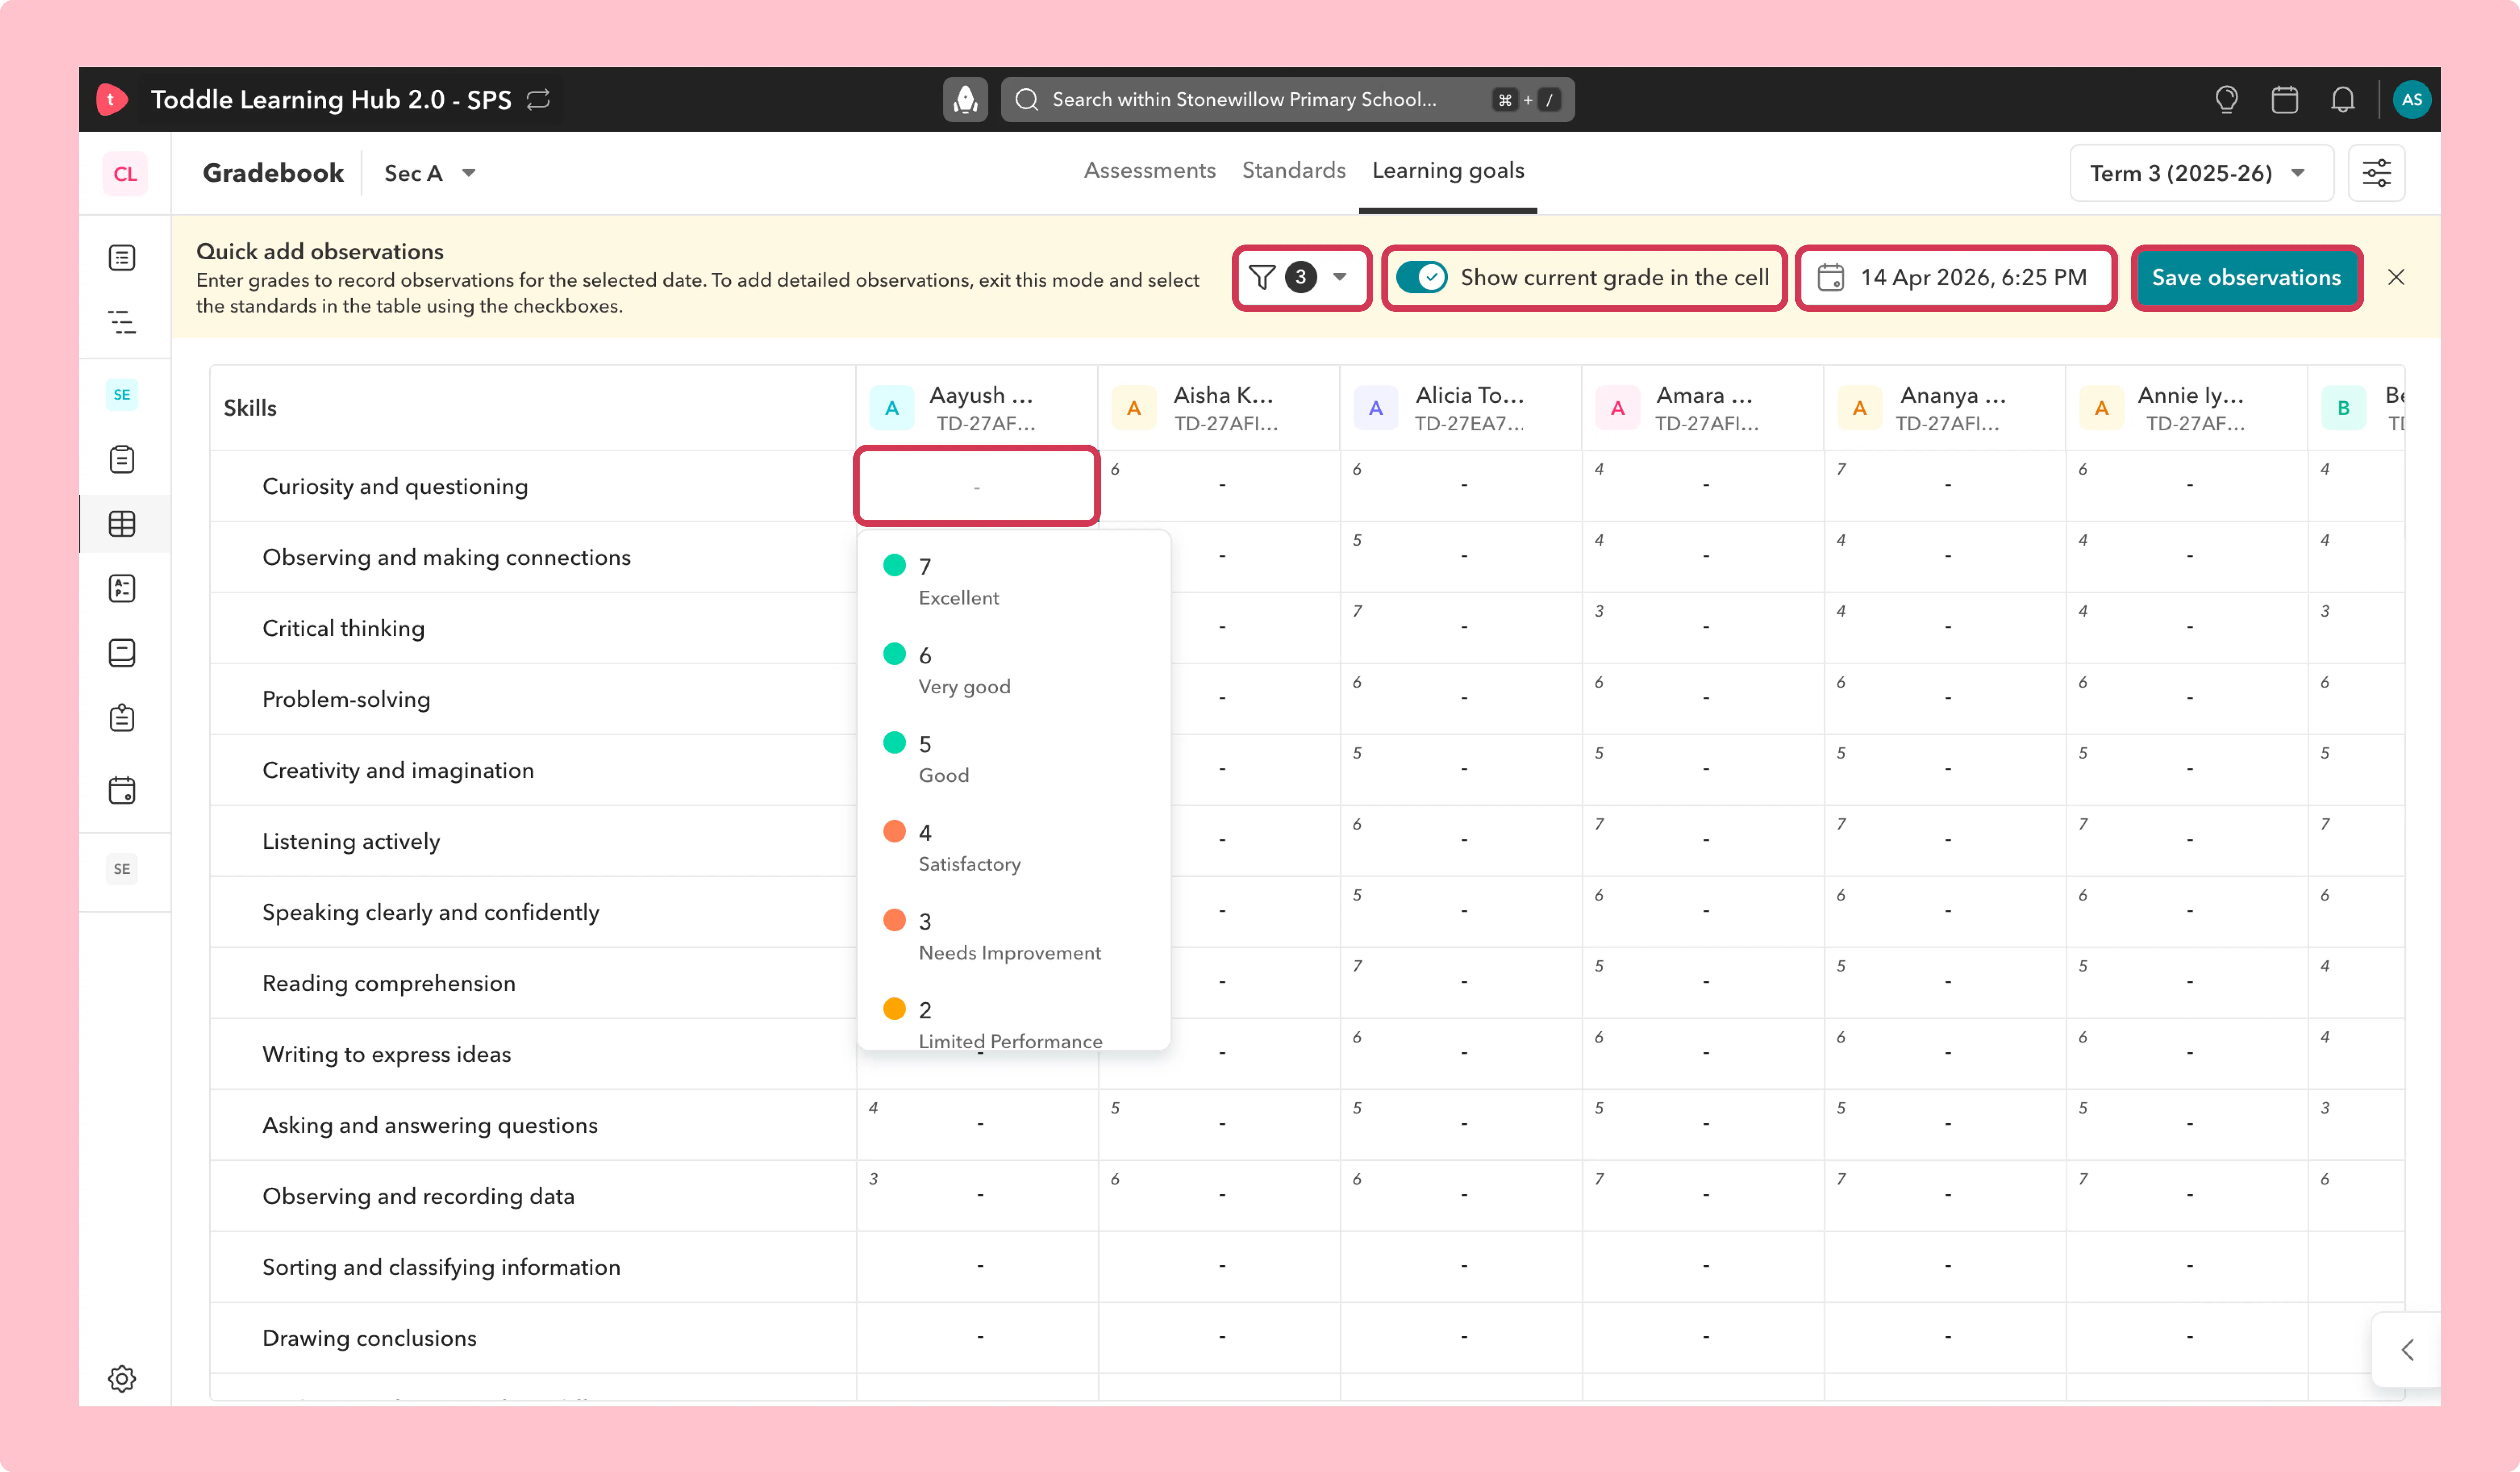
Task: Close the quick add observations banner
Action: tap(2396, 277)
